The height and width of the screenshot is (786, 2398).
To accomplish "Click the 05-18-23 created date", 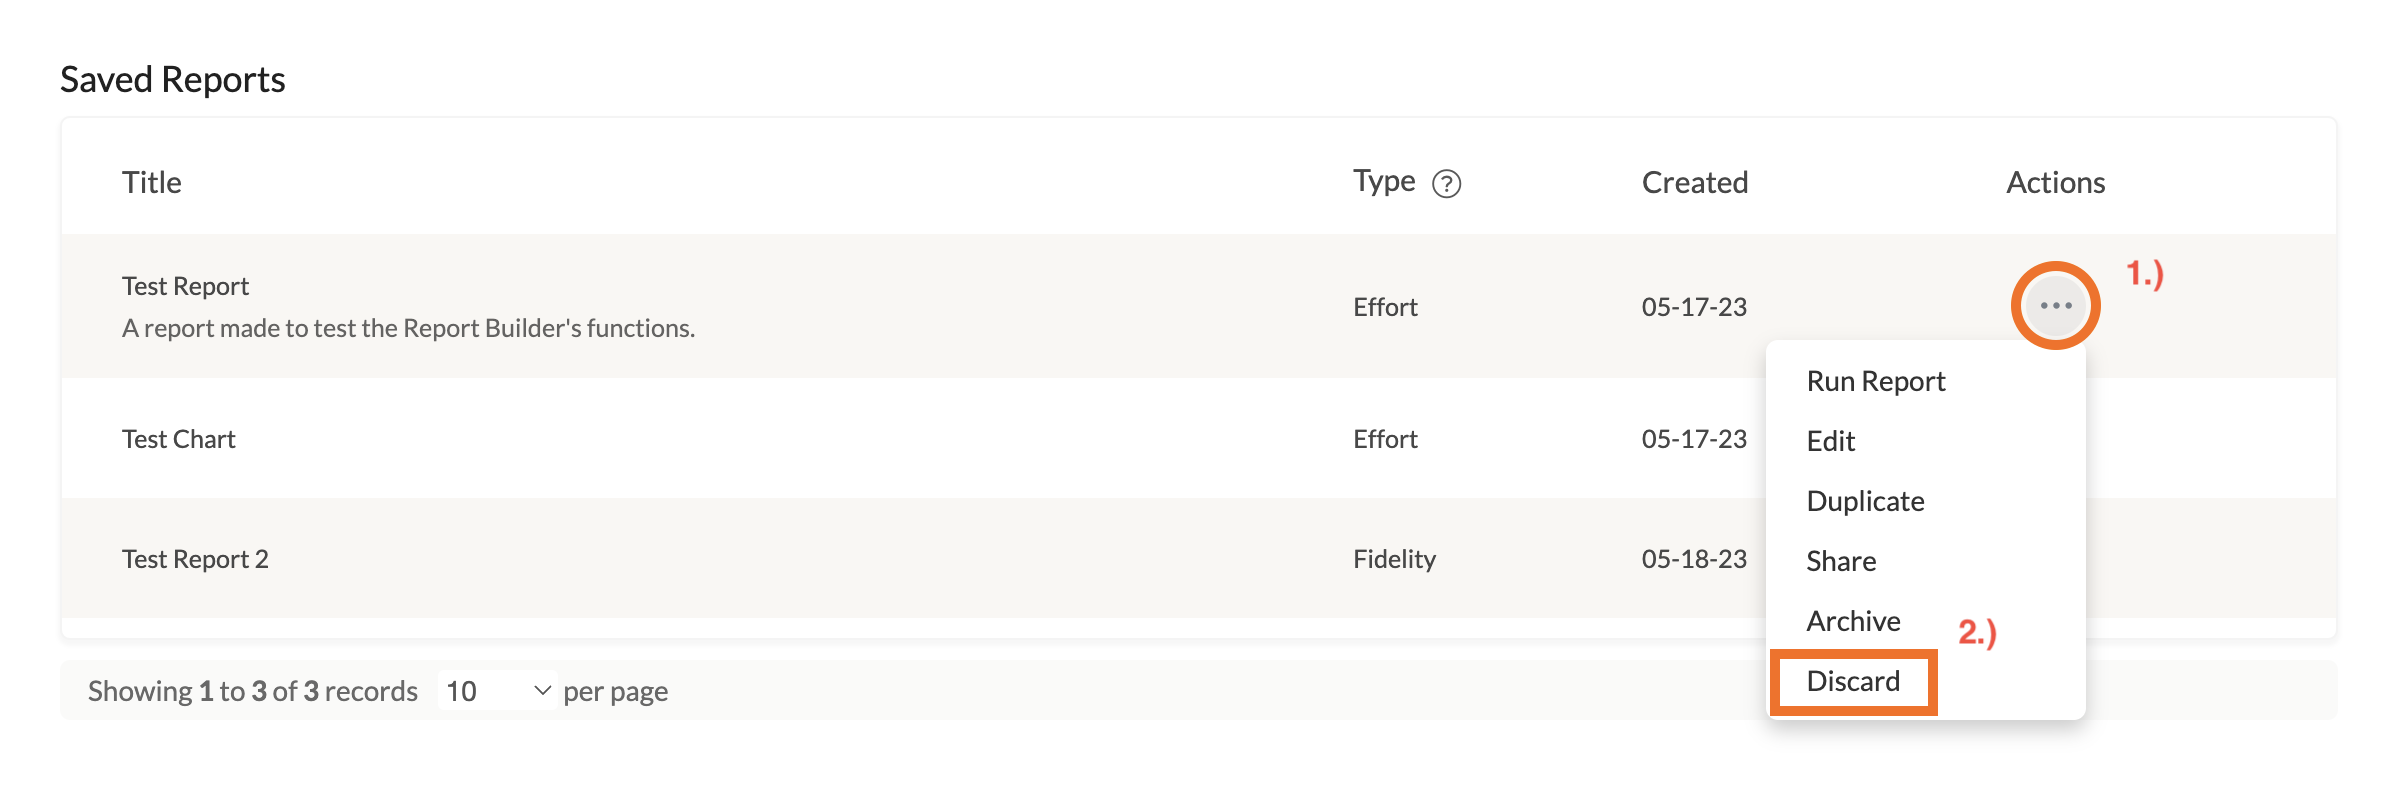I will coord(1694,559).
